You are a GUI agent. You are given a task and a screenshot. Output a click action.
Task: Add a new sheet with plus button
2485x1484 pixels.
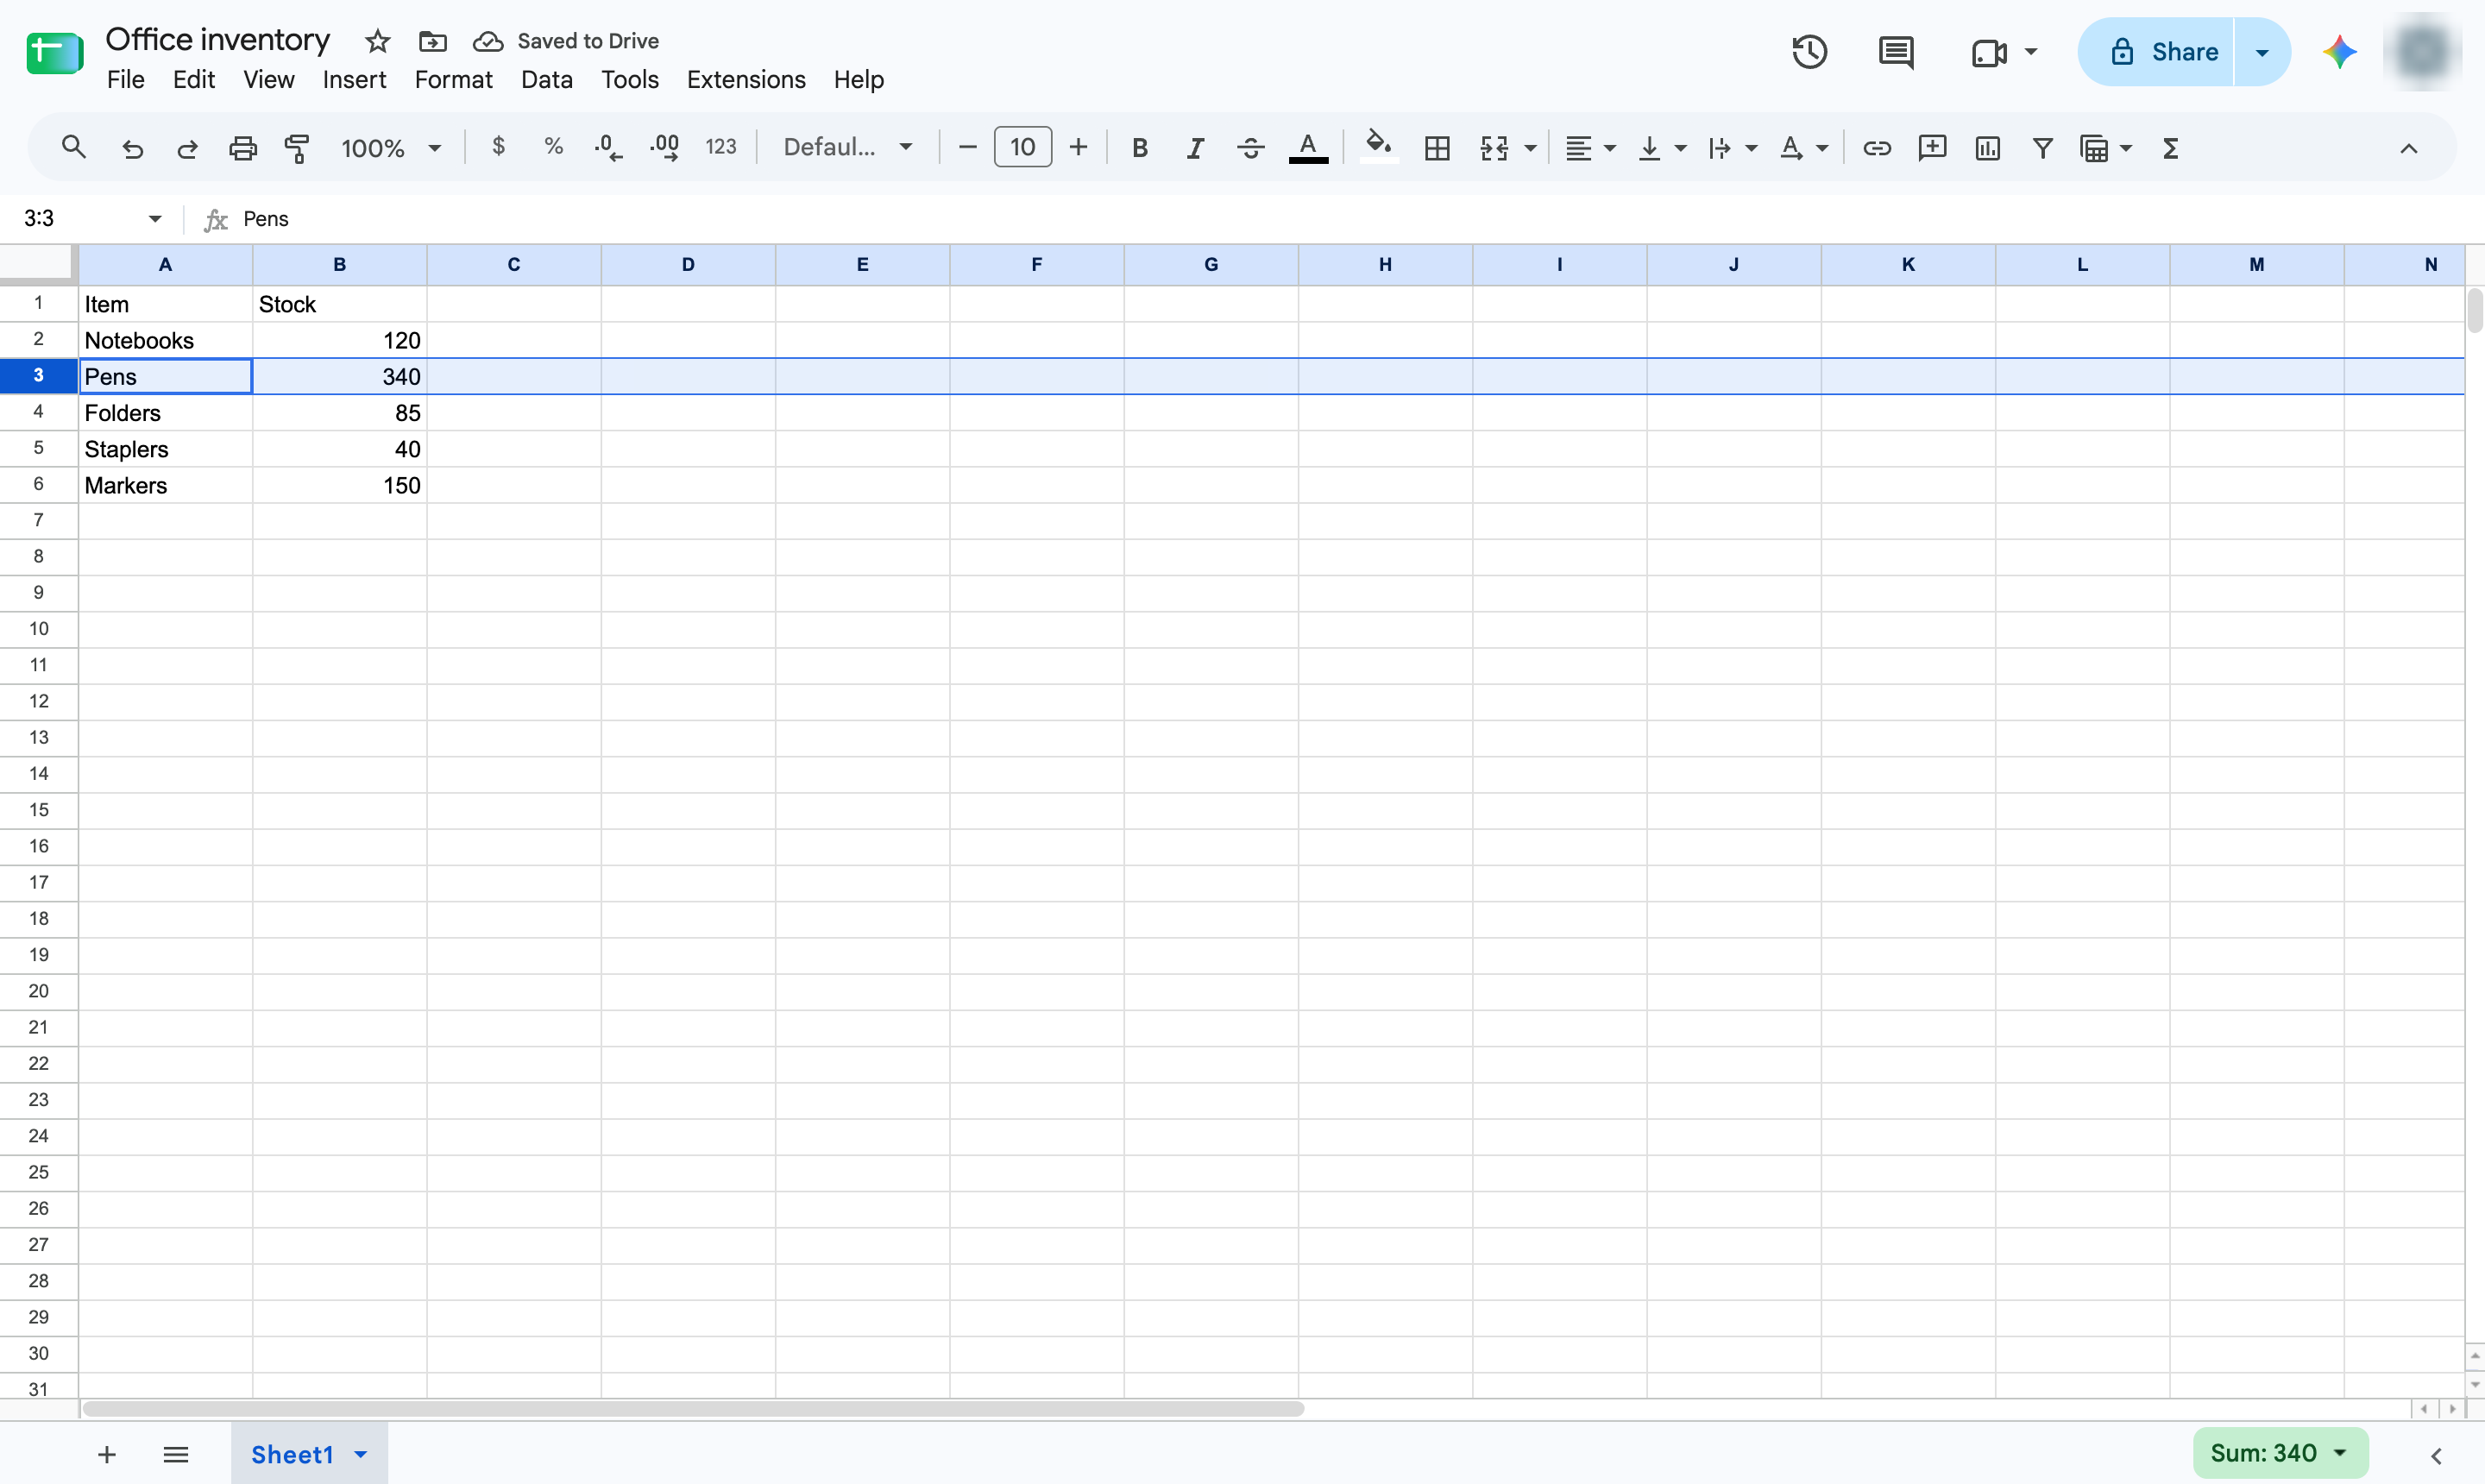(x=107, y=1454)
